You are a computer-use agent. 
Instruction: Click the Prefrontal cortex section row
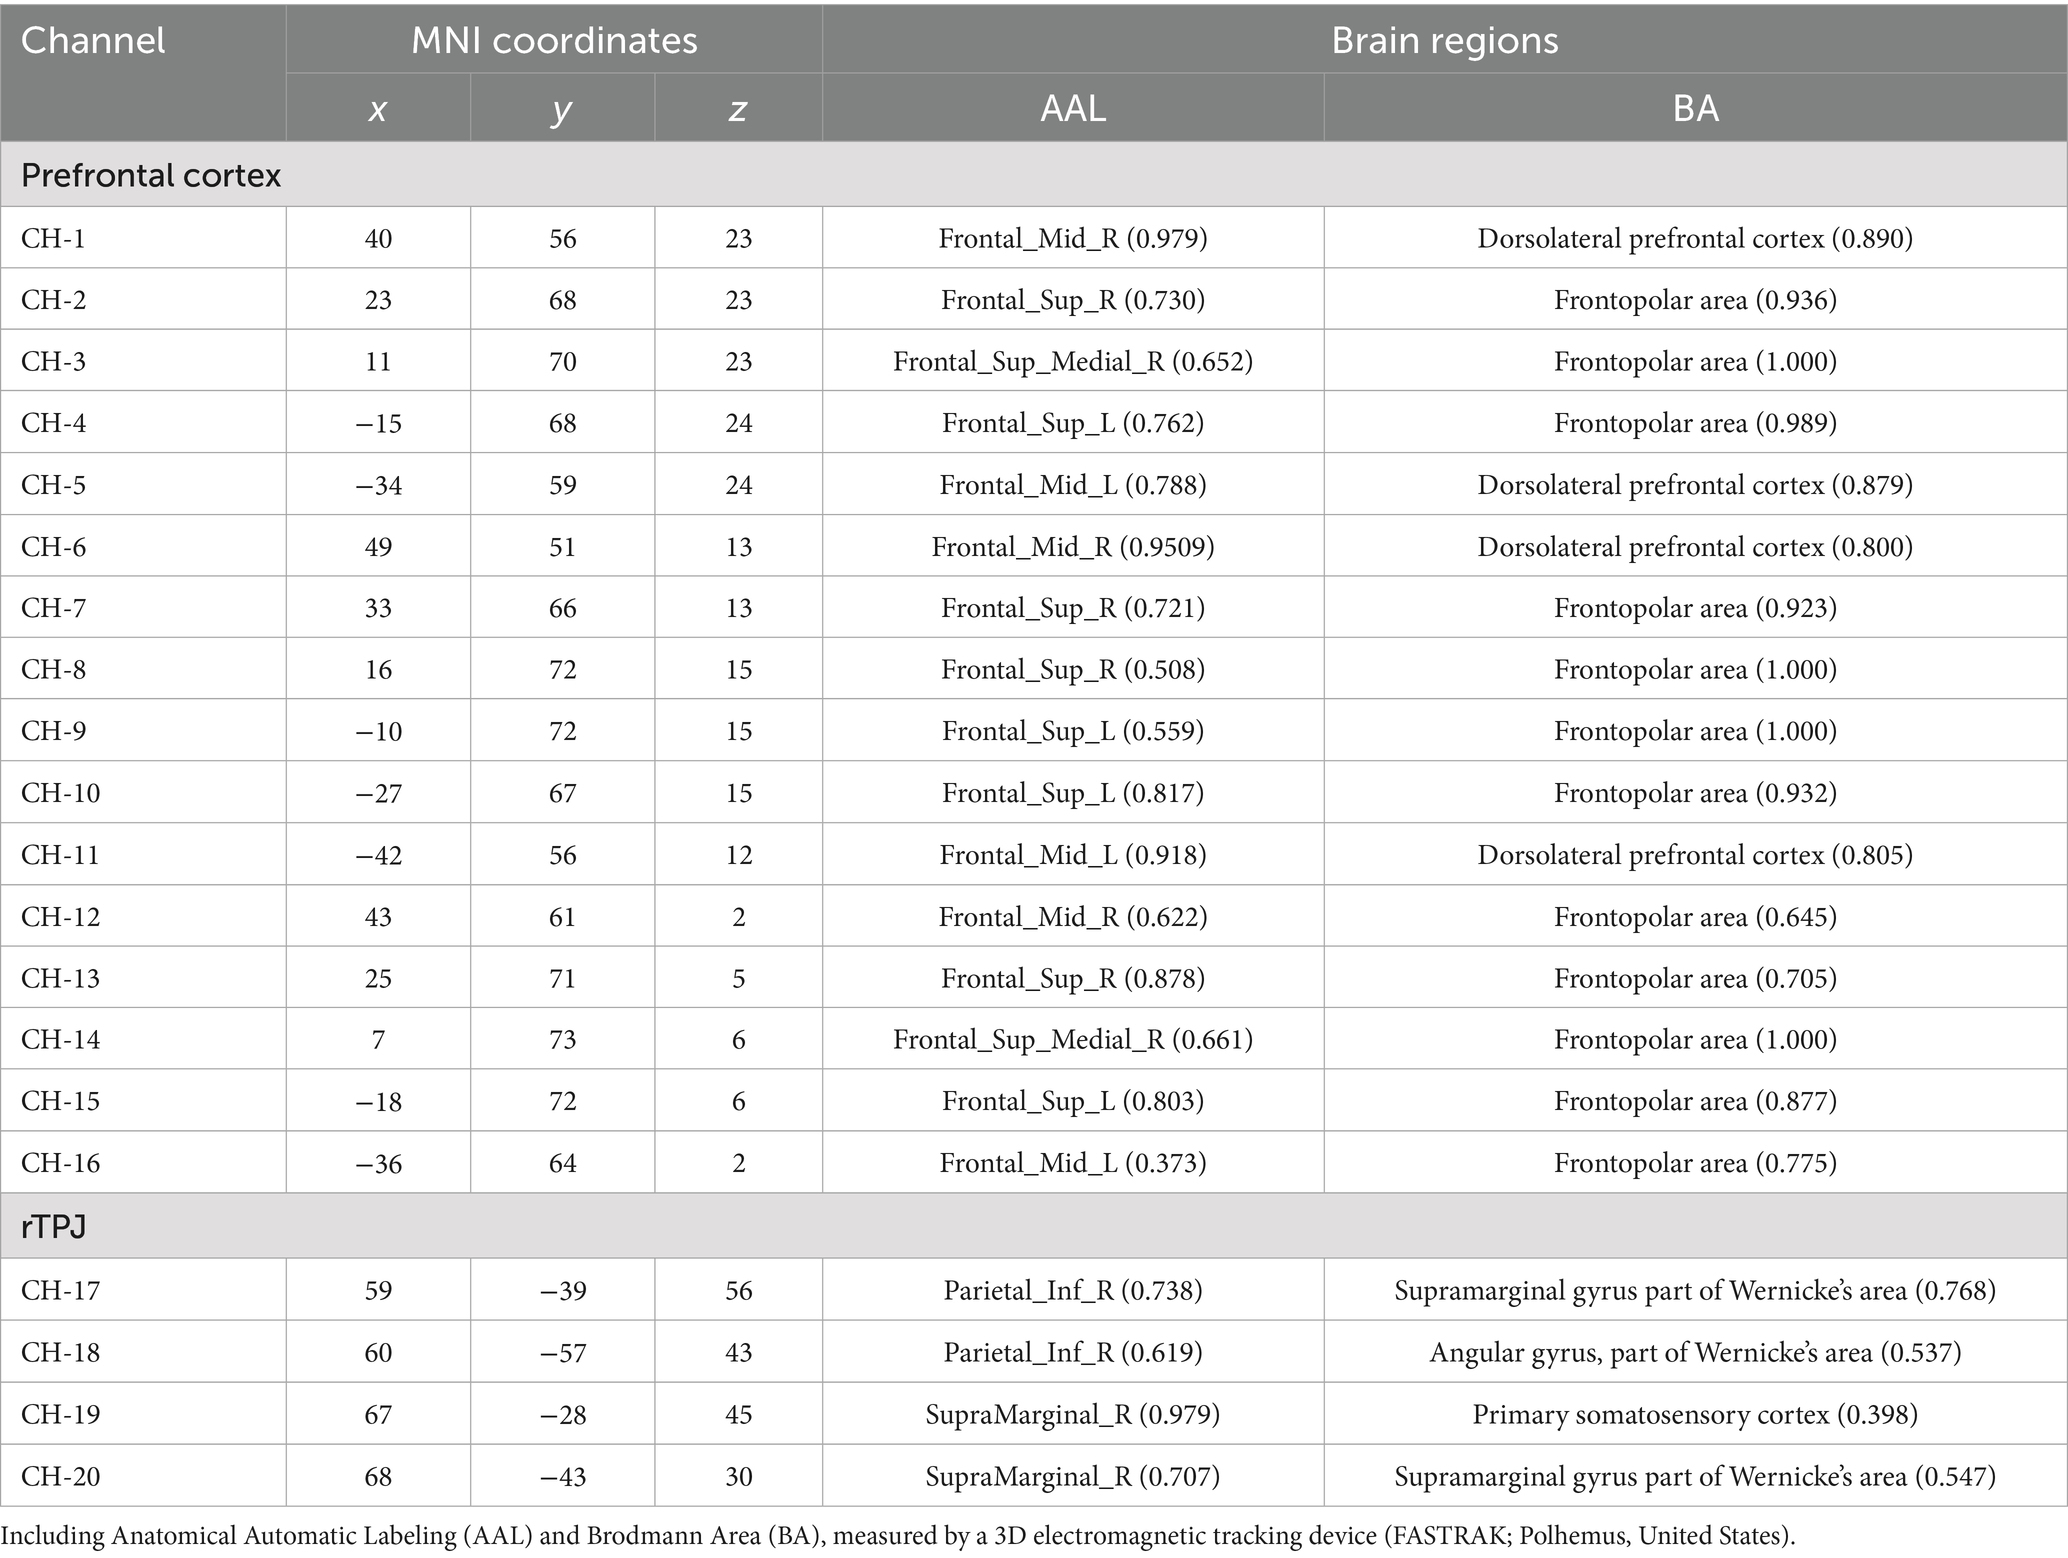click(x=151, y=176)
